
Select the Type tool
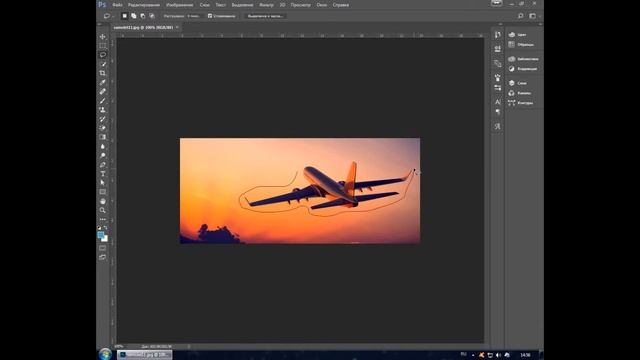[102, 174]
